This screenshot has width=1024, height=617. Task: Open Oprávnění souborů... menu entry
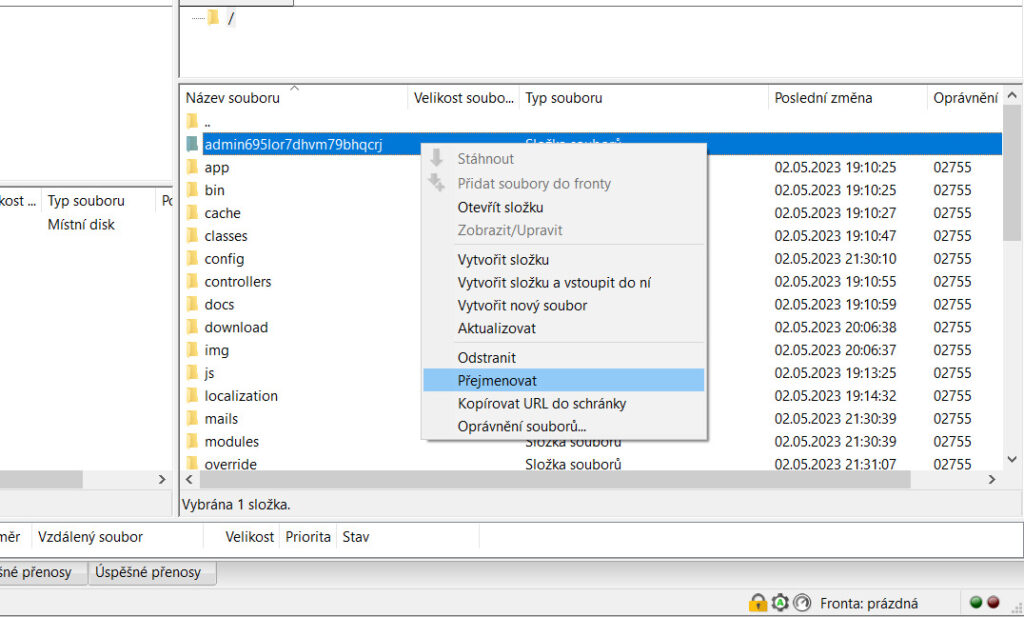click(563, 426)
